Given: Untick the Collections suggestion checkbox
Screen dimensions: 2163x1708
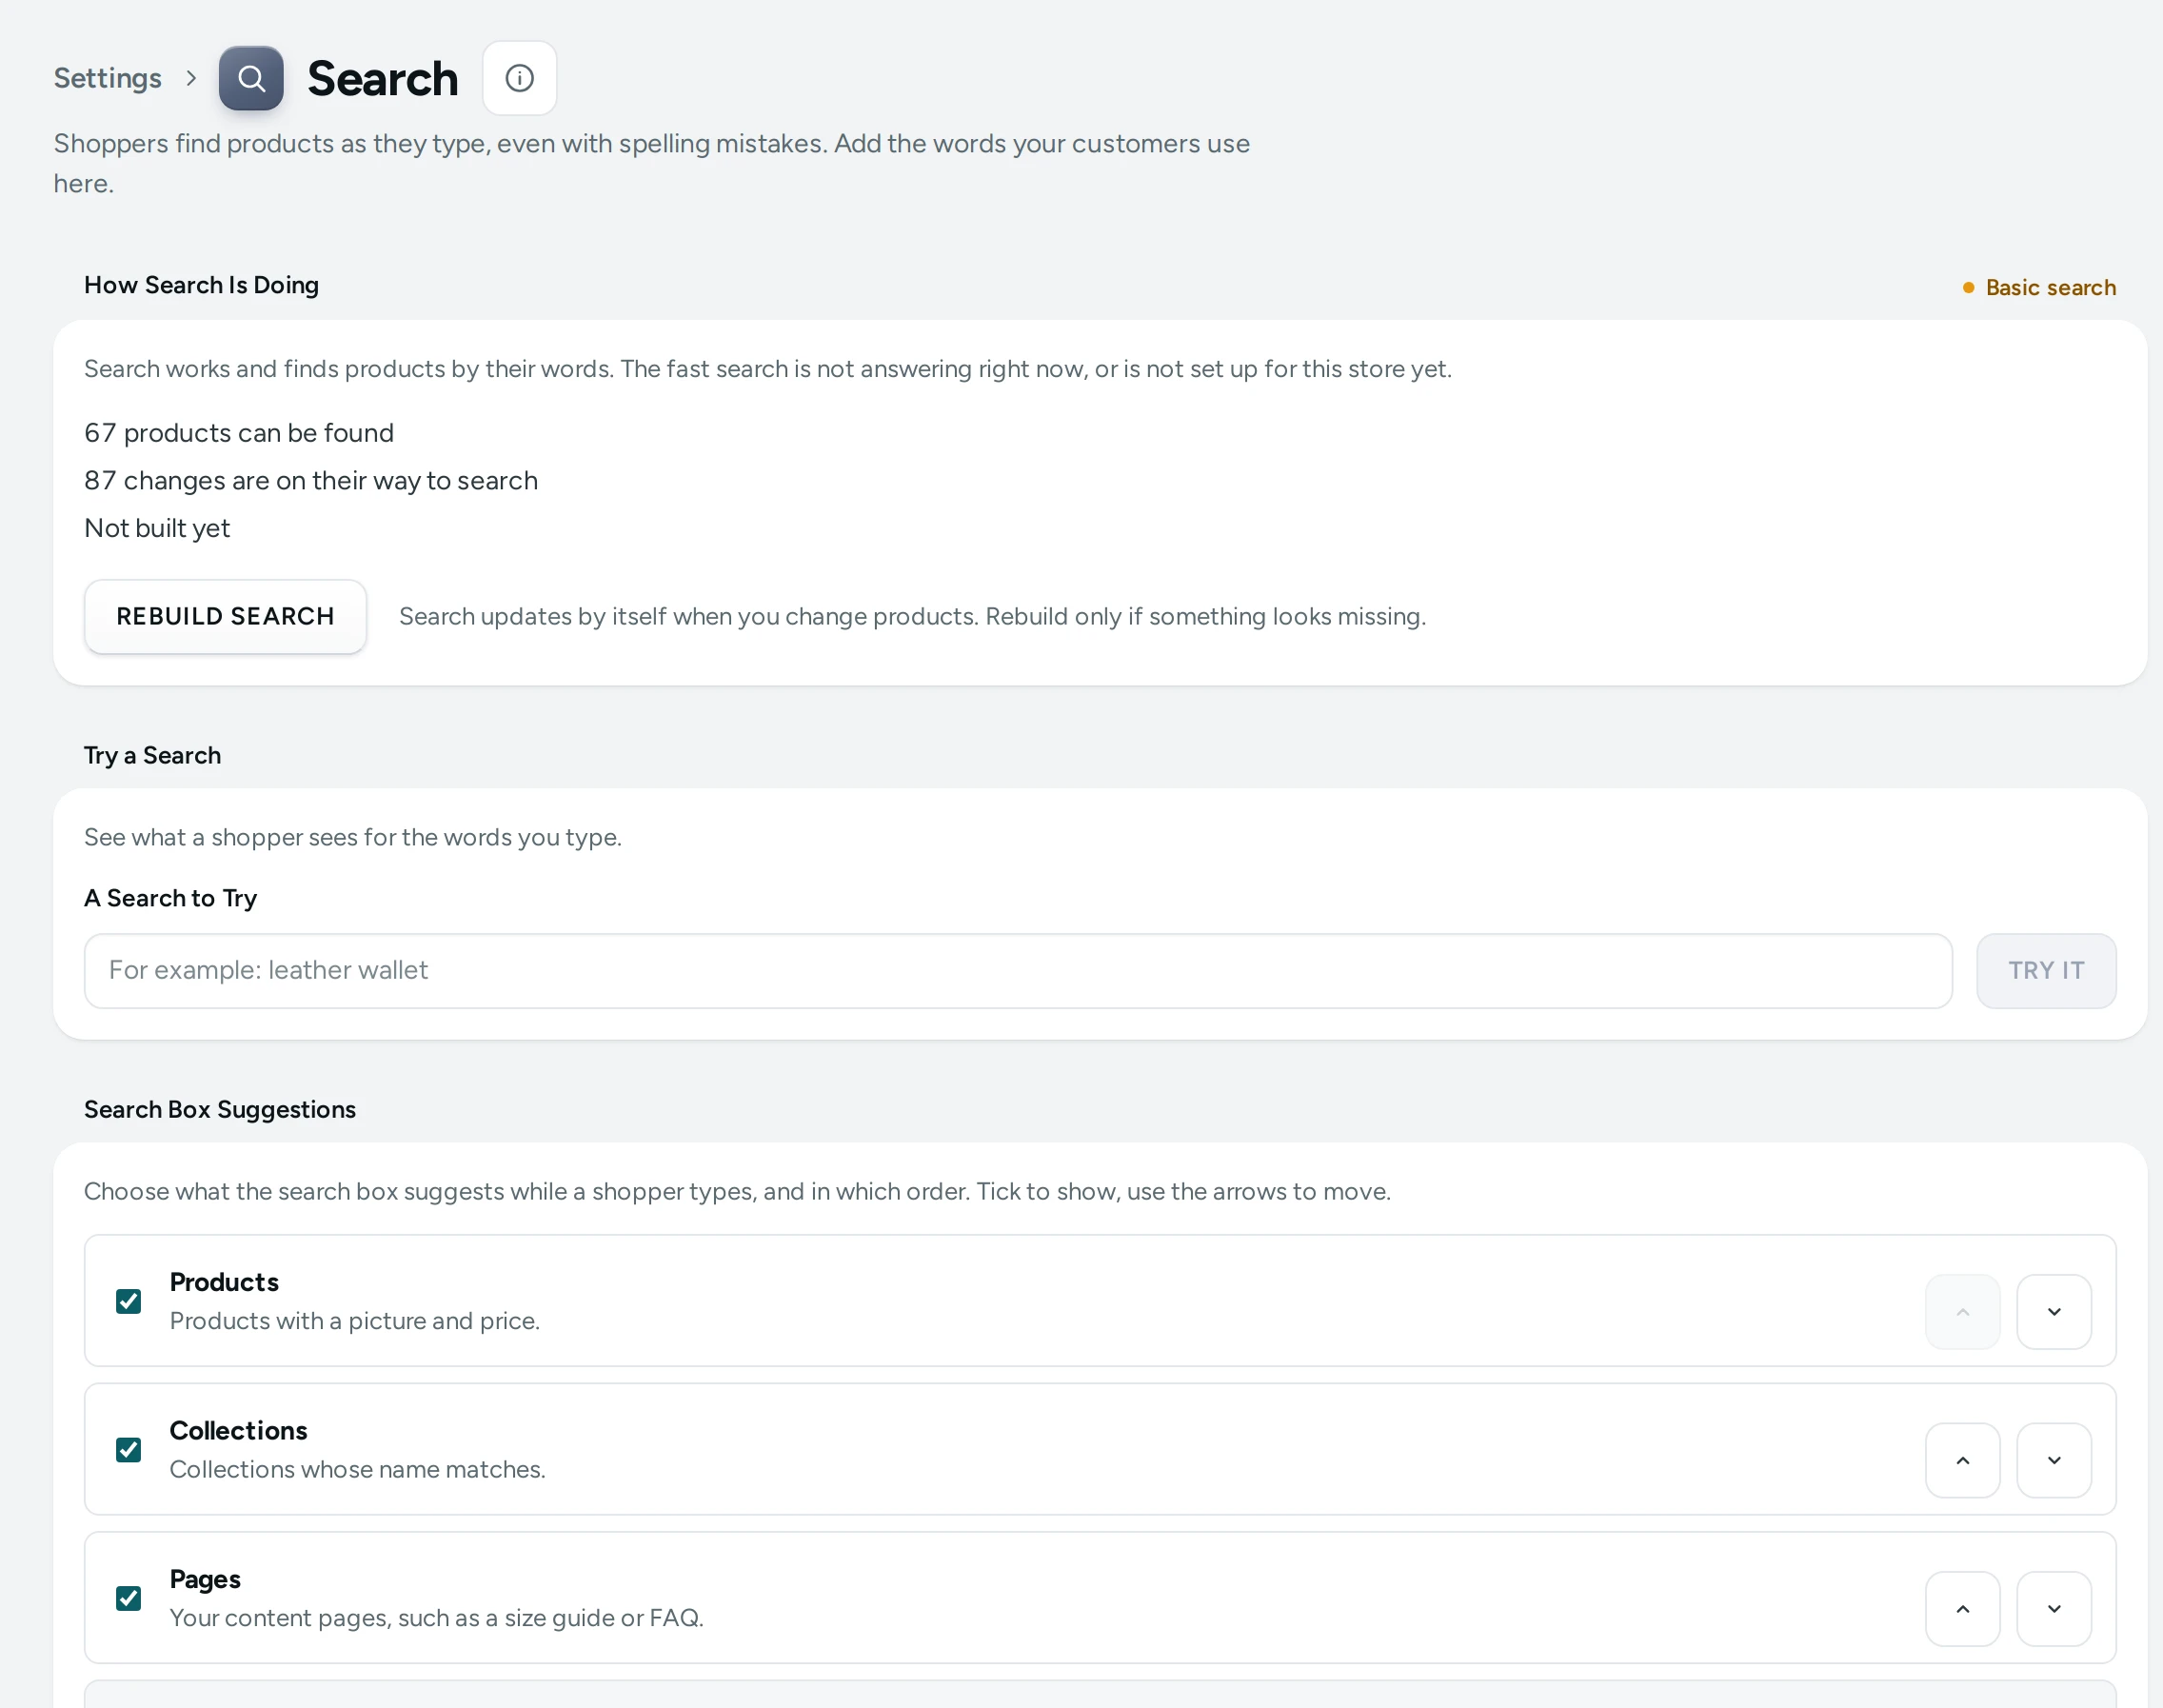Looking at the screenshot, I should pyautogui.click(x=128, y=1449).
